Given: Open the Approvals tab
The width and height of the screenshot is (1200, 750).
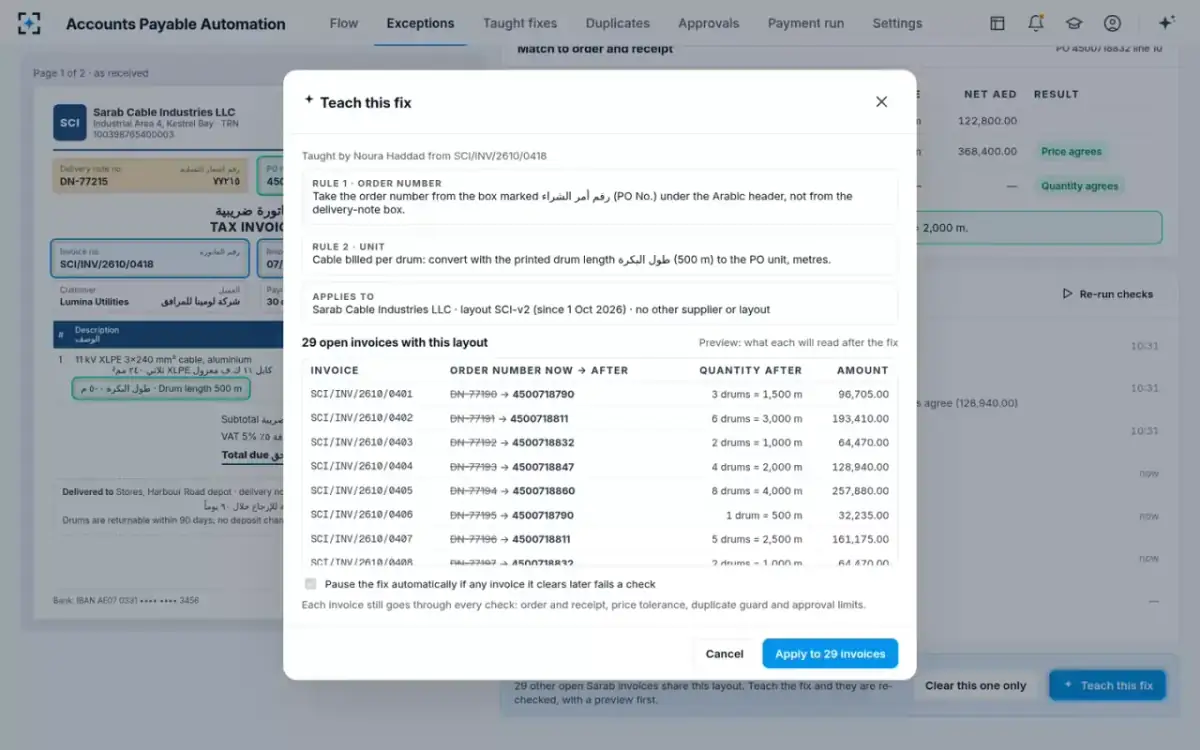Looking at the screenshot, I should (x=709, y=23).
